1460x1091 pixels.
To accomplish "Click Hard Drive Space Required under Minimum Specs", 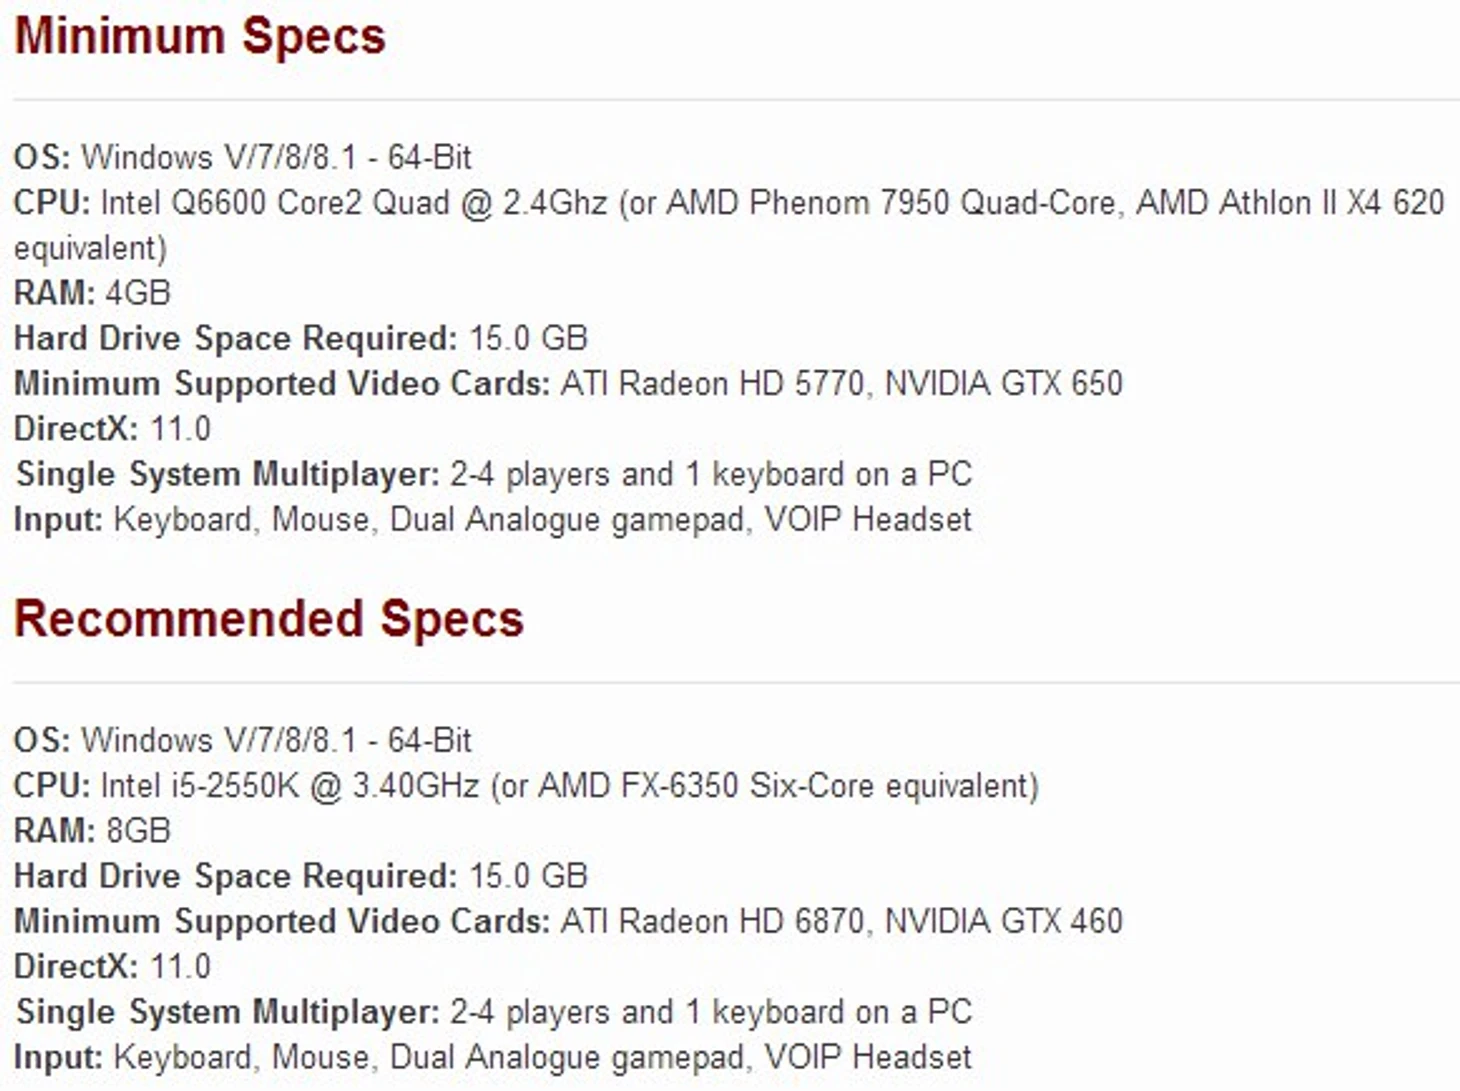I will click(235, 338).
